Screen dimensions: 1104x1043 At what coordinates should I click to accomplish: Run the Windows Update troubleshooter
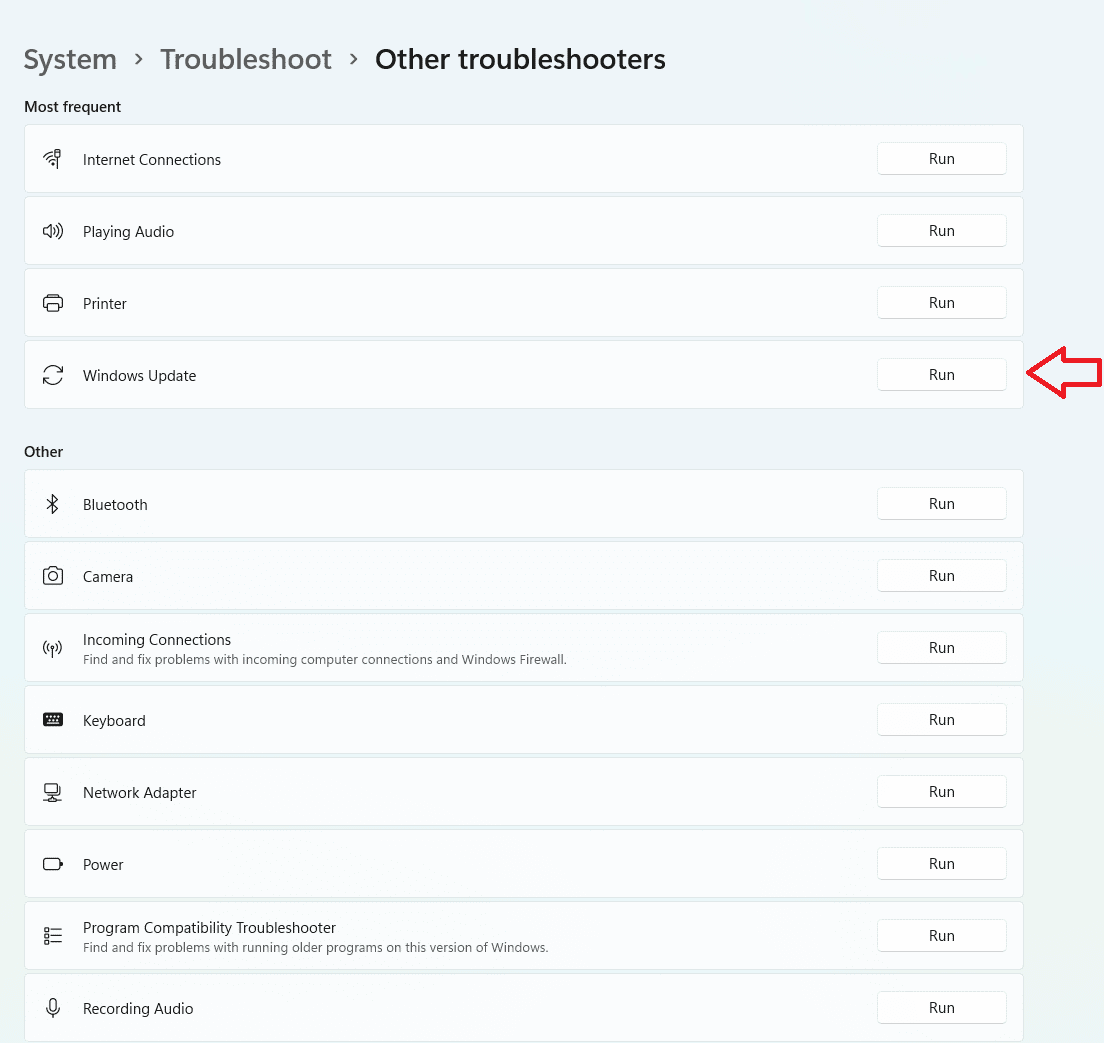tap(941, 375)
